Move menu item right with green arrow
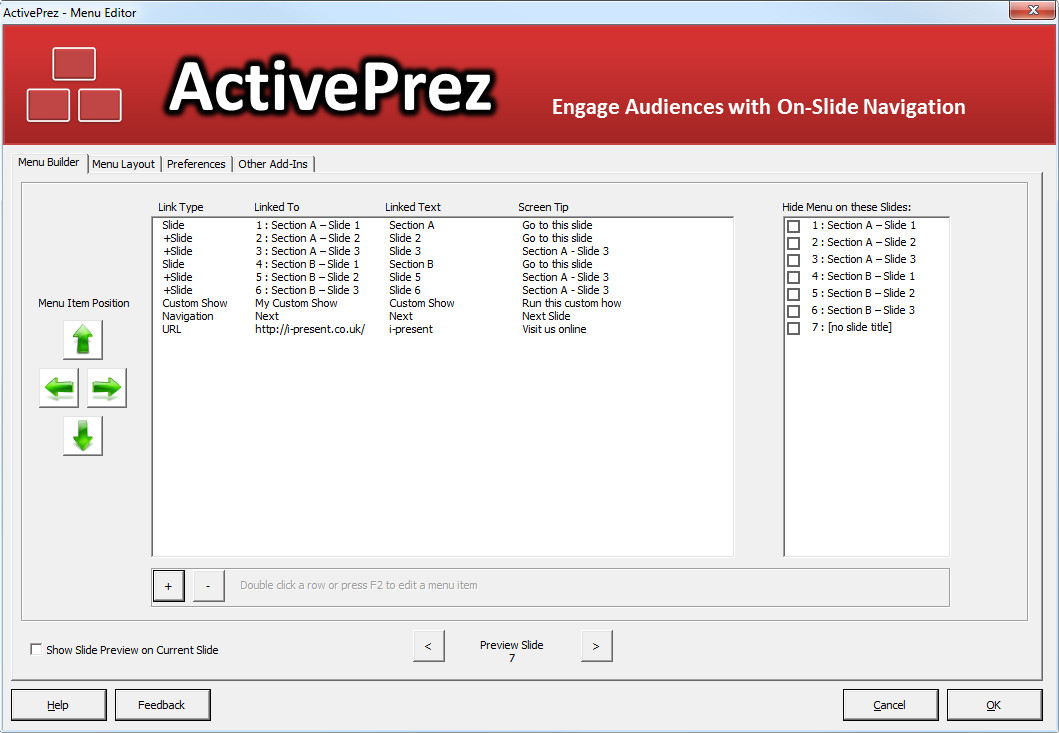The image size is (1059, 733). [x=107, y=388]
